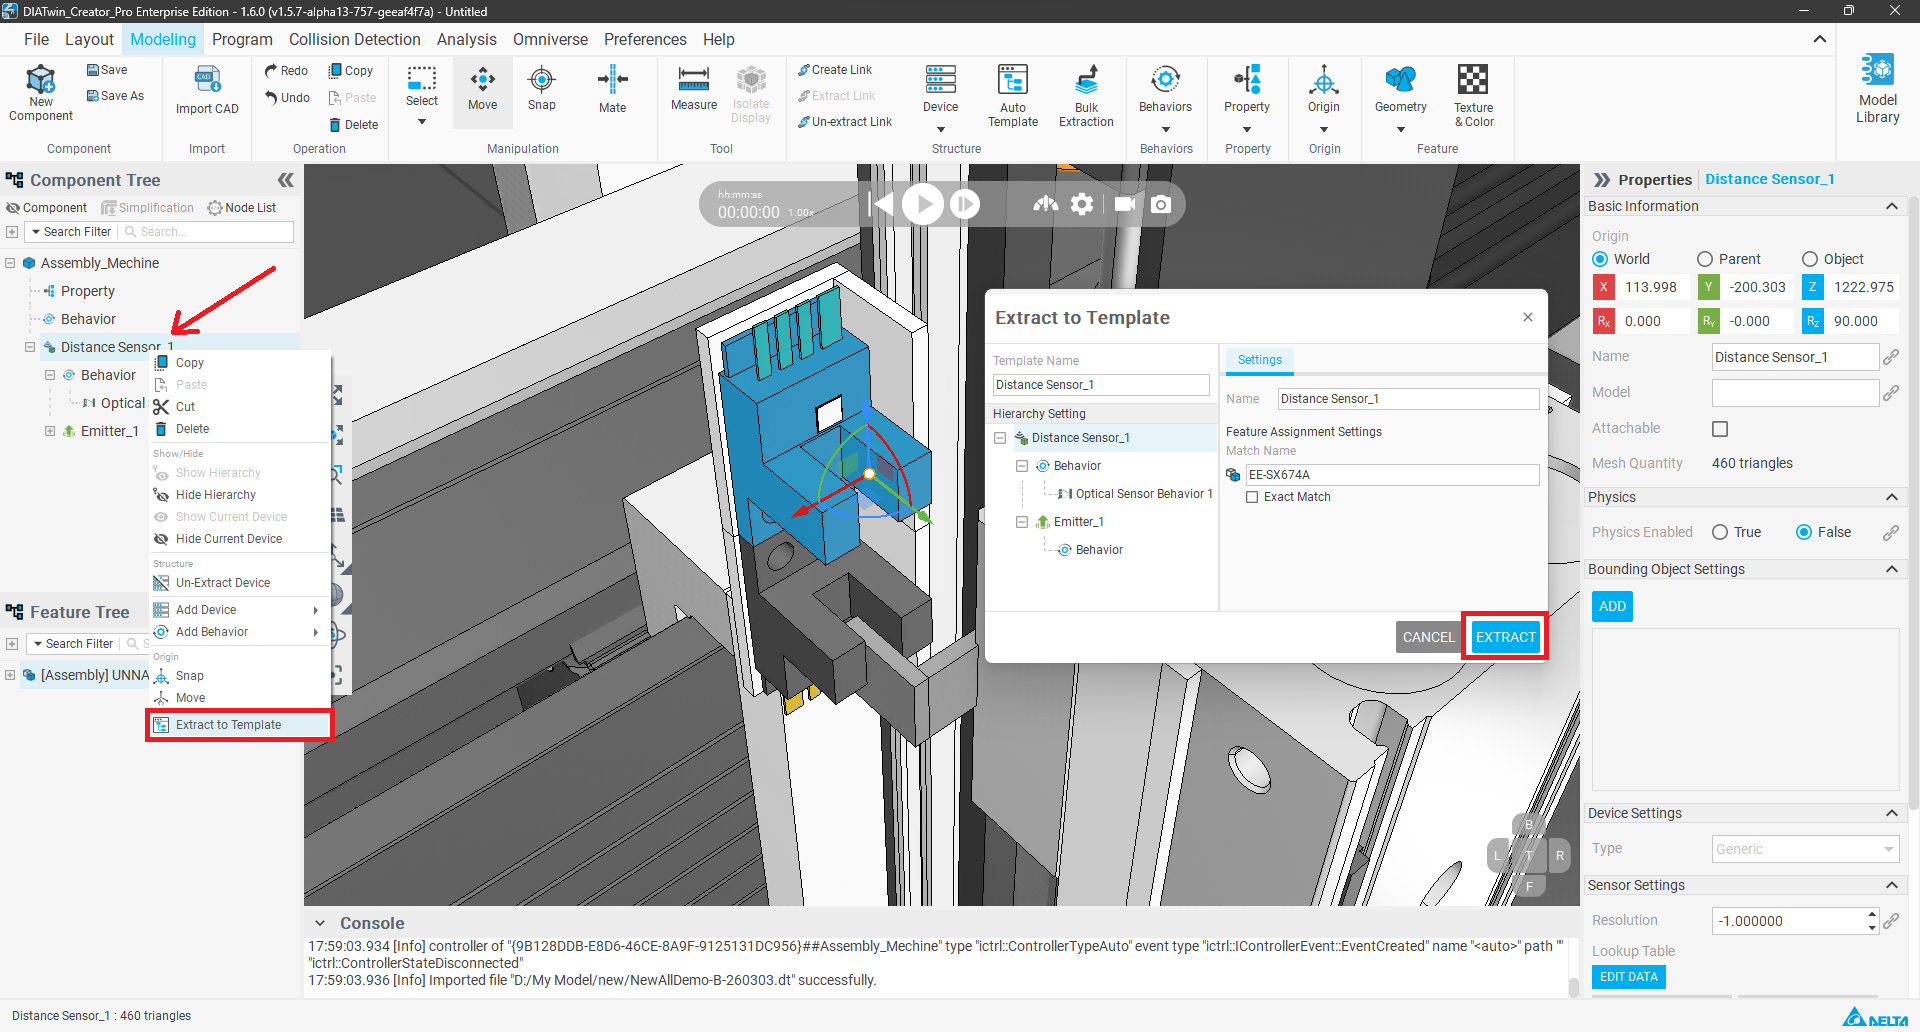Image resolution: width=1920 pixels, height=1032 pixels.
Task: Rewind simulation to start
Action: tap(881, 204)
